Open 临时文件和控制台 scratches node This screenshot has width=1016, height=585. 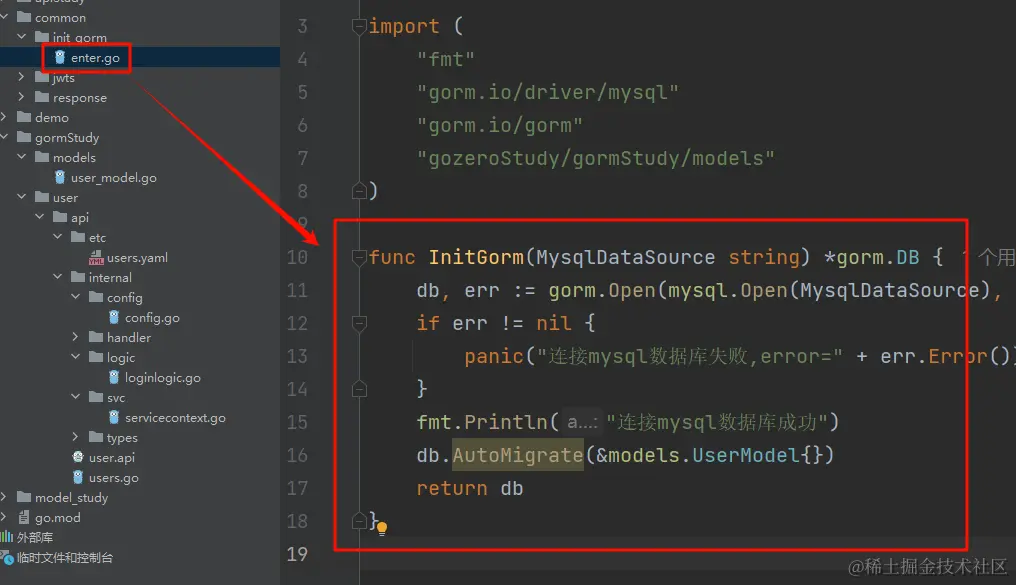[64, 557]
